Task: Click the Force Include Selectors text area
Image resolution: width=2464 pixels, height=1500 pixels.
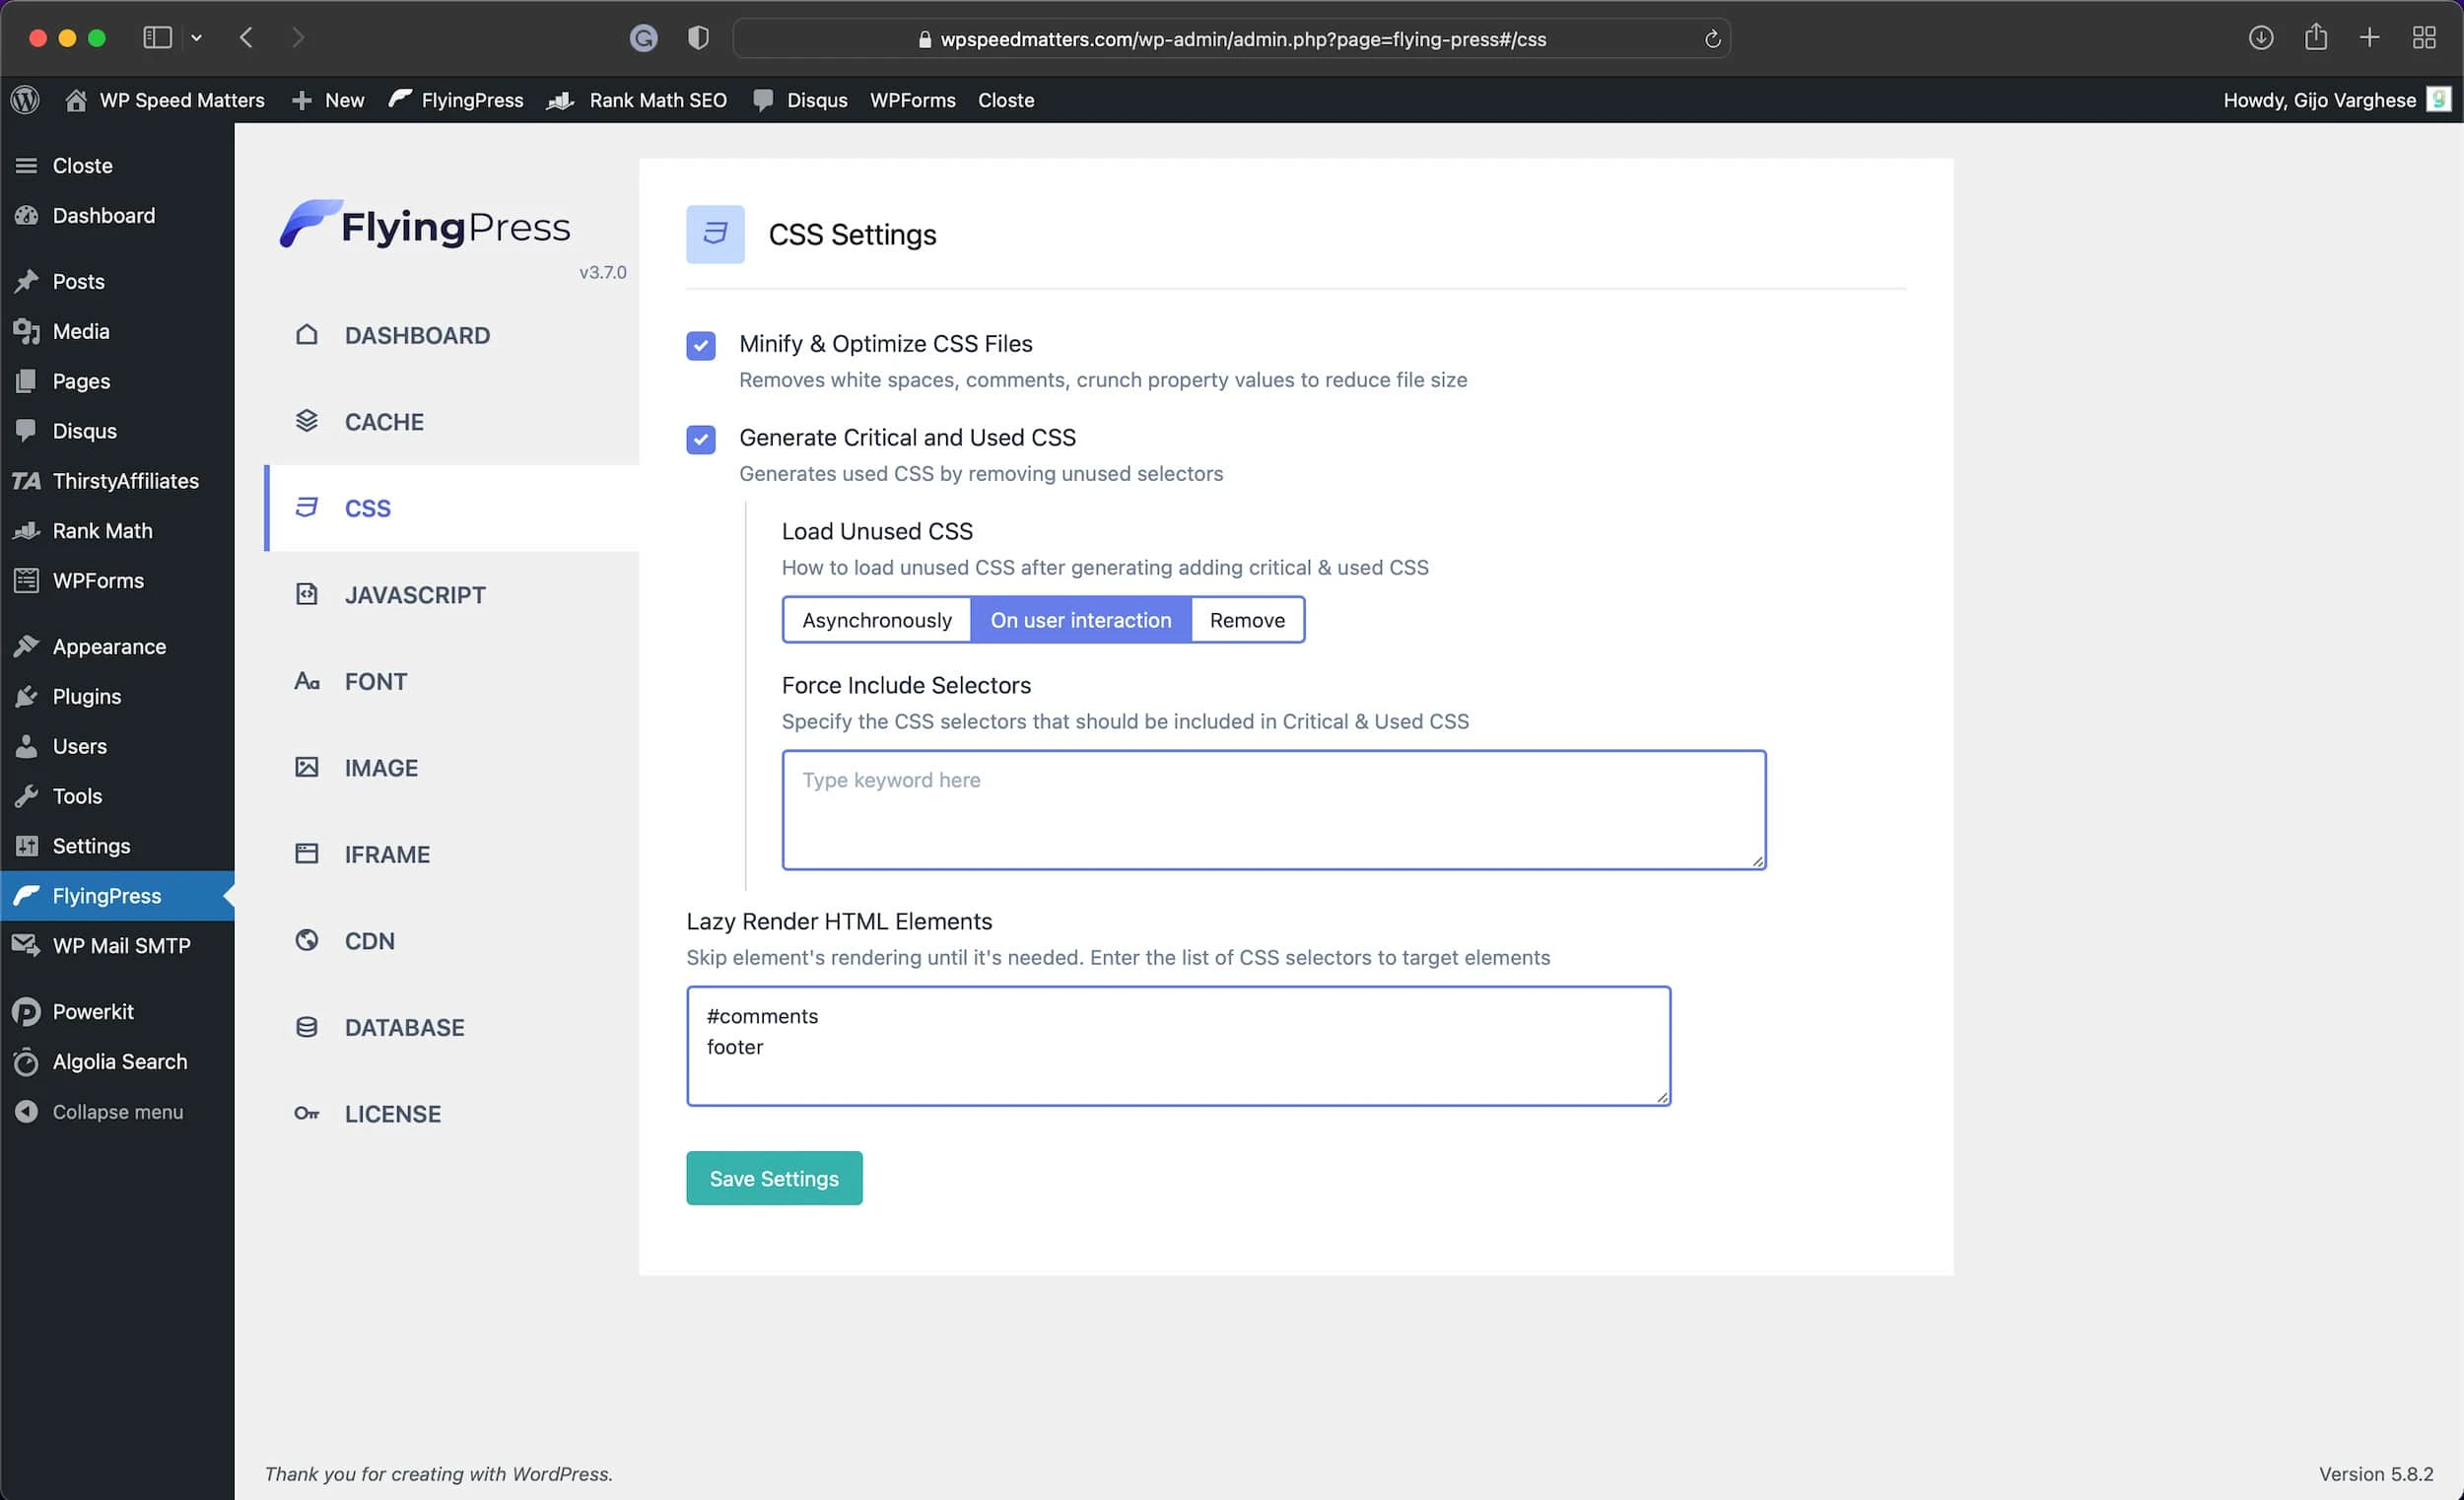Action: (1274, 810)
